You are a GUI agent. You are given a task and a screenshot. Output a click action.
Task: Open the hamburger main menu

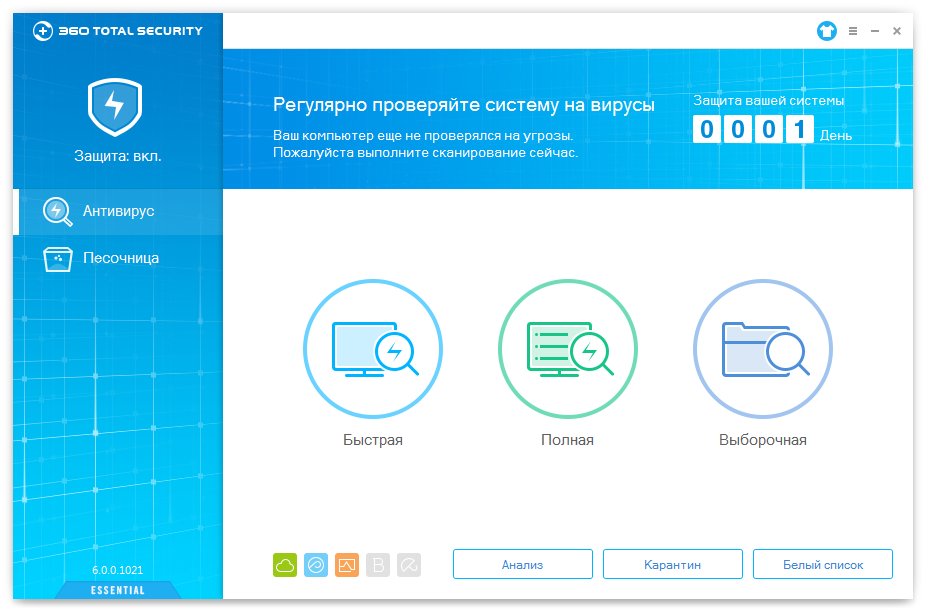point(853,31)
